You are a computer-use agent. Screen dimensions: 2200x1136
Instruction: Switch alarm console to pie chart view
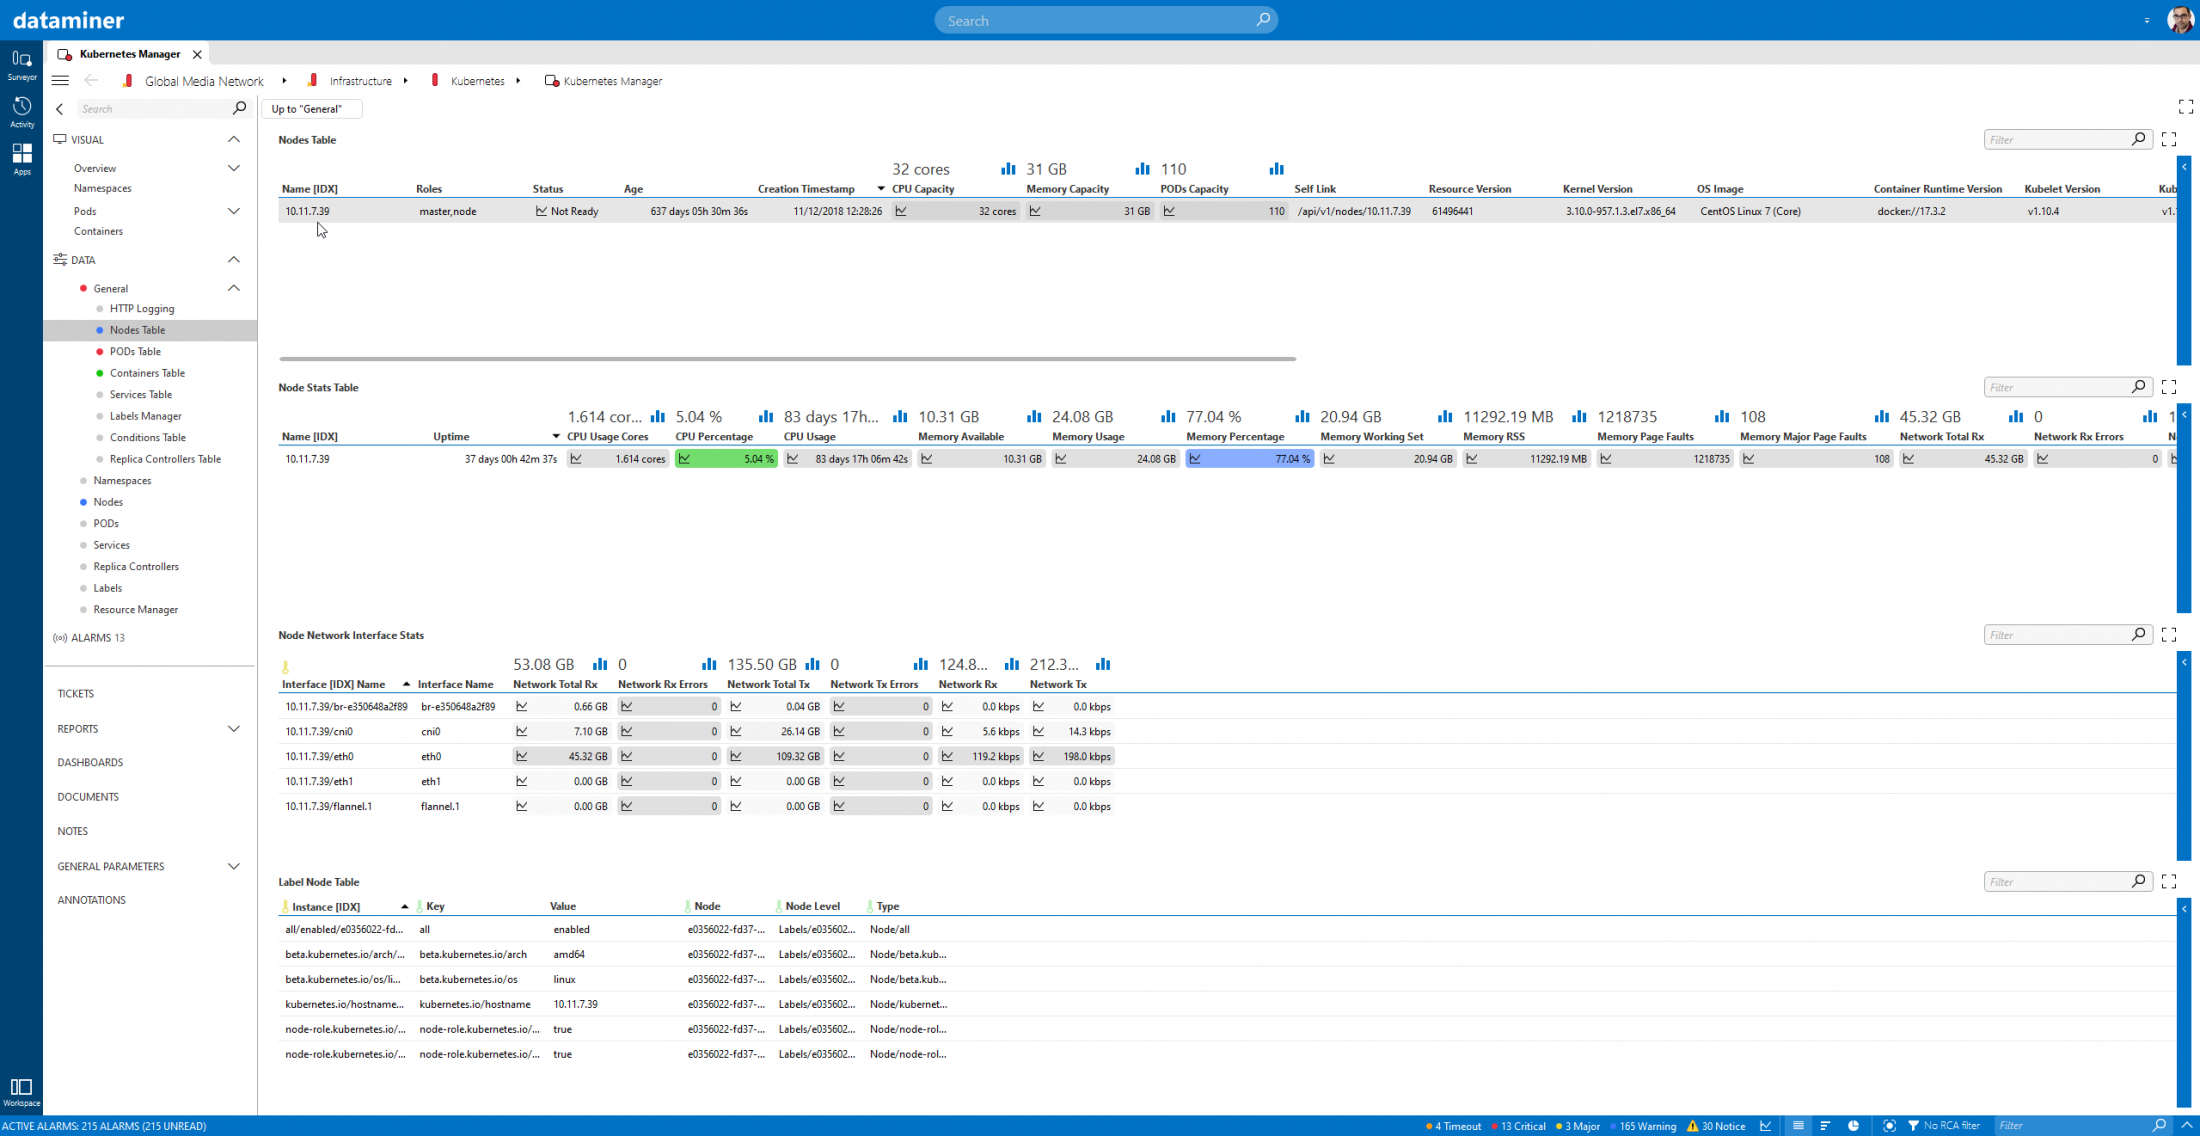pyautogui.click(x=1853, y=1126)
